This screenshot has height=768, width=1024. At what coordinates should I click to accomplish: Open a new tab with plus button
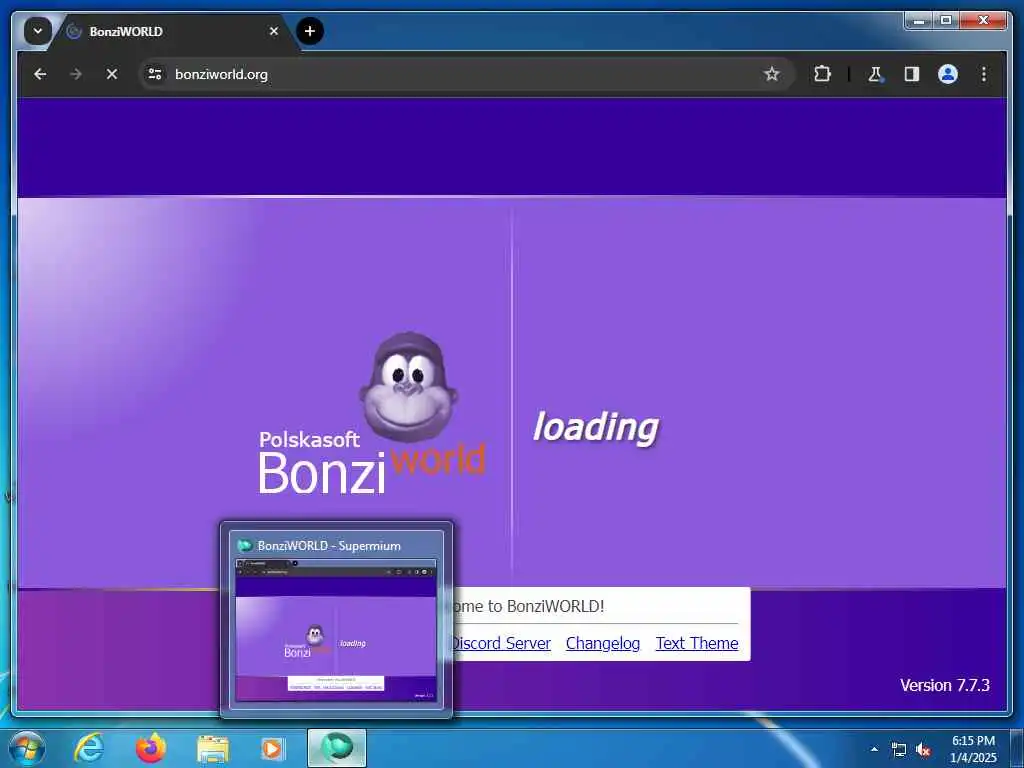click(x=310, y=31)
